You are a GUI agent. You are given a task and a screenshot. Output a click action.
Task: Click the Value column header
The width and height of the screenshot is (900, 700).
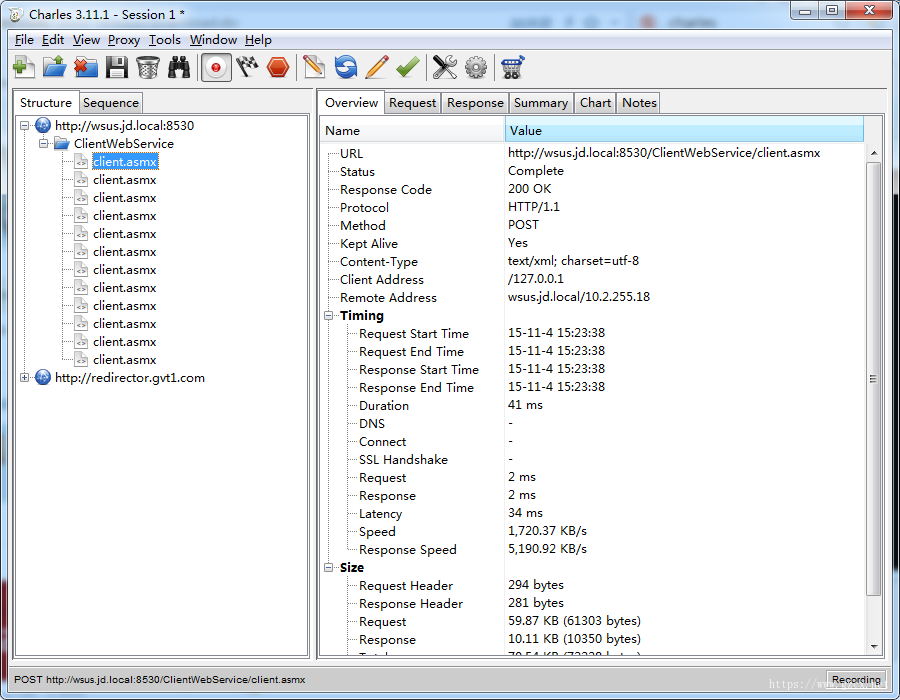684,130
